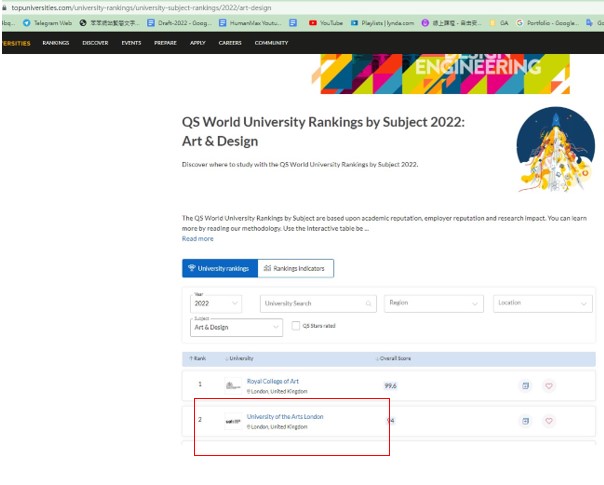
Task: Open the Year 2022 dropdown
Action: 216,304
